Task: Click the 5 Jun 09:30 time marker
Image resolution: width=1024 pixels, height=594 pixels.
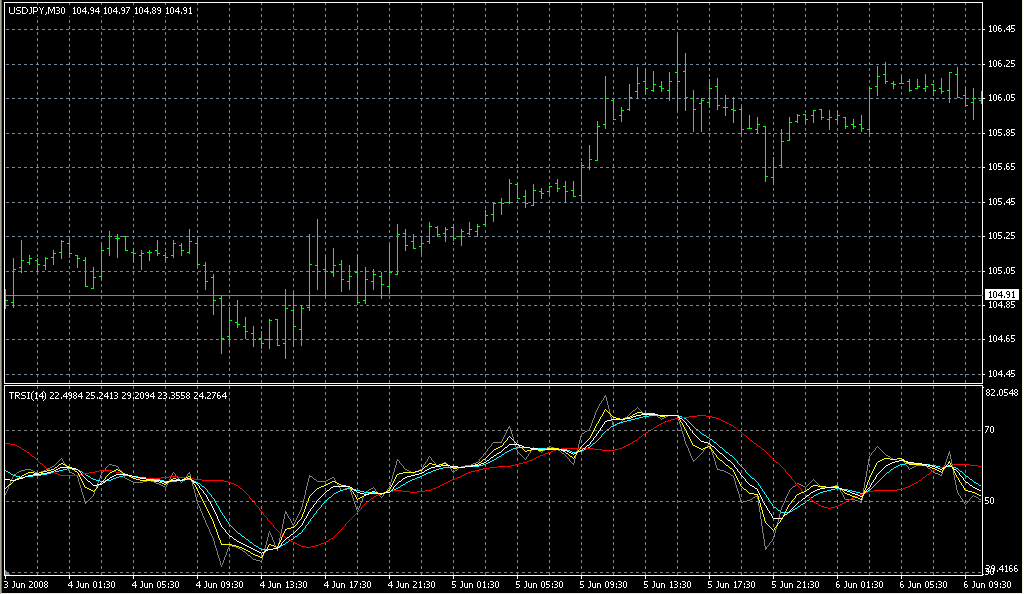Action: 603,583
